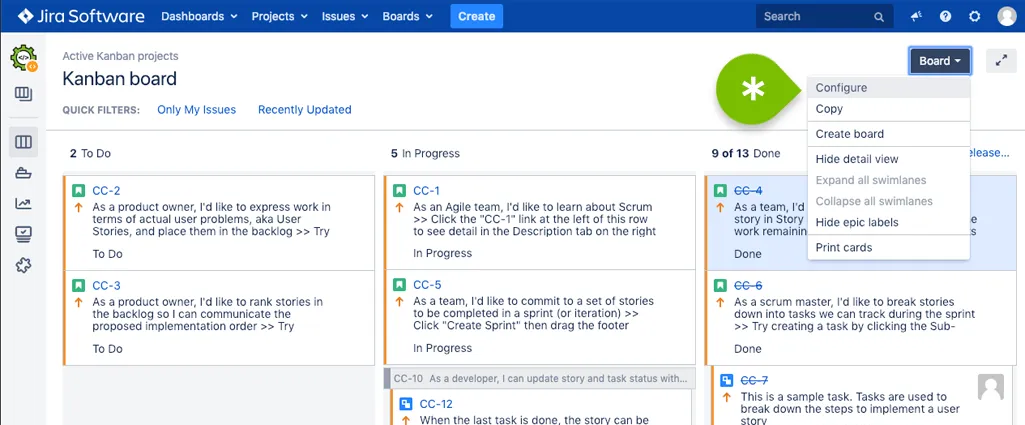Select the CC-5 card status In Progress

(443, 349)
